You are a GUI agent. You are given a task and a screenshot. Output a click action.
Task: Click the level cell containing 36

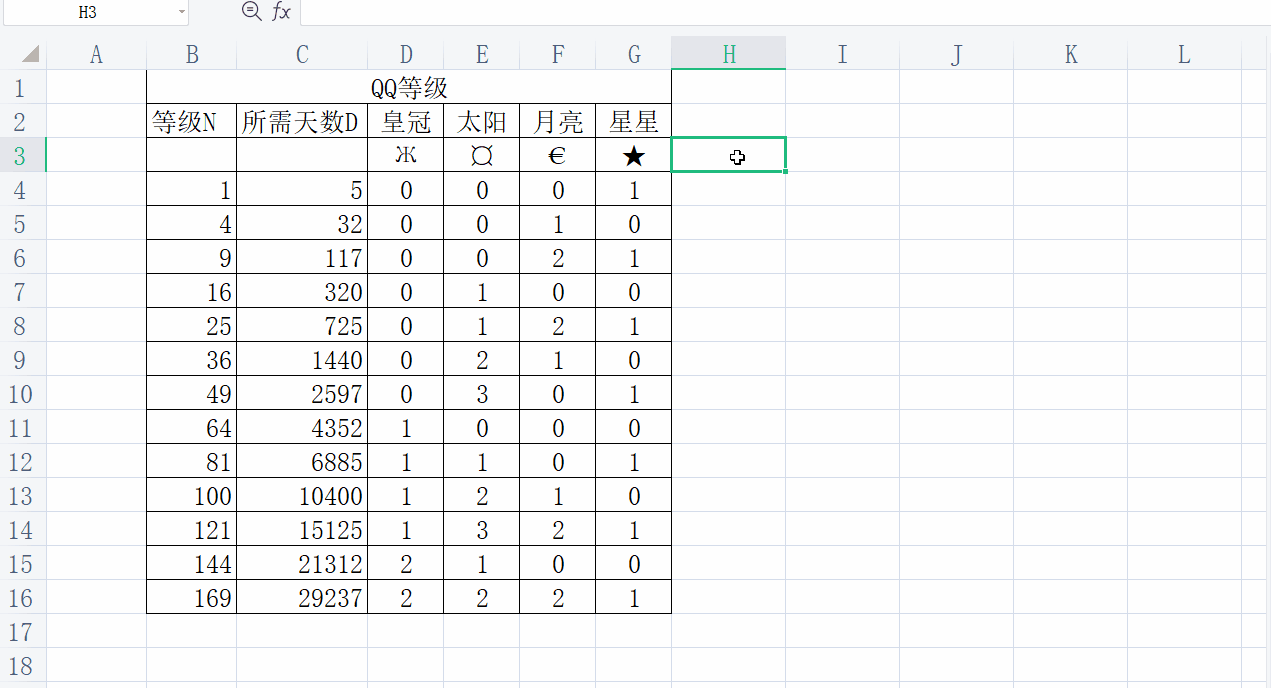point(191,360)
